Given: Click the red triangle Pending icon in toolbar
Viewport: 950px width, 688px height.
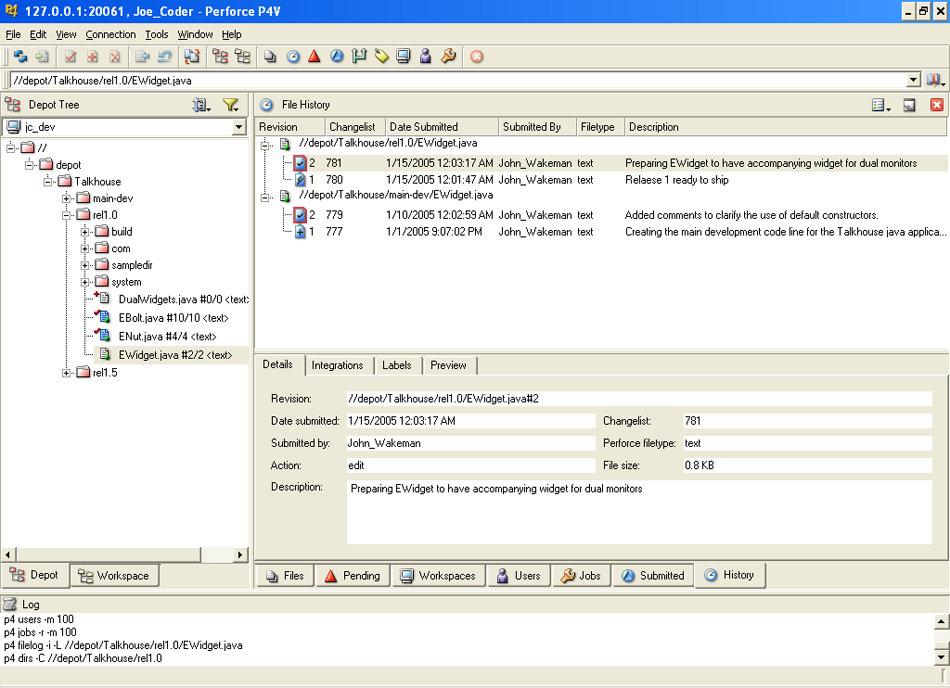Looking at the screenshot, I should [x=314, y=57].
